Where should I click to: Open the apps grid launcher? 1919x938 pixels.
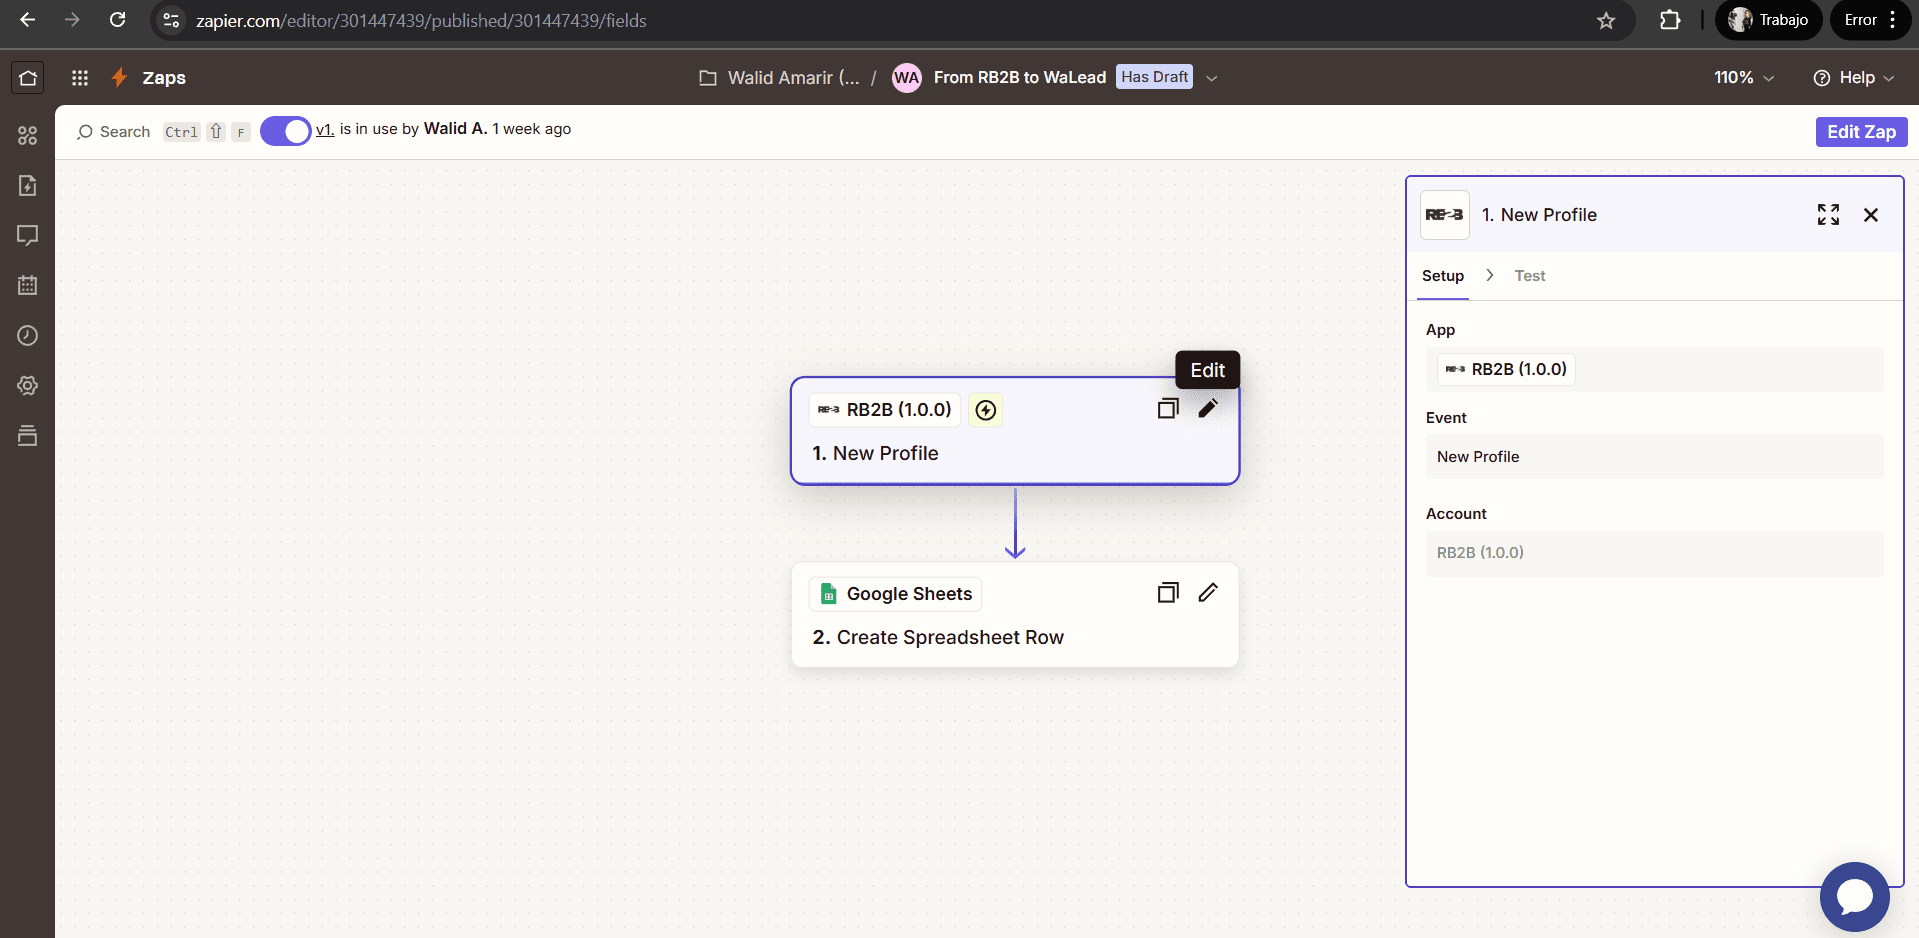(x=80, y=77)
